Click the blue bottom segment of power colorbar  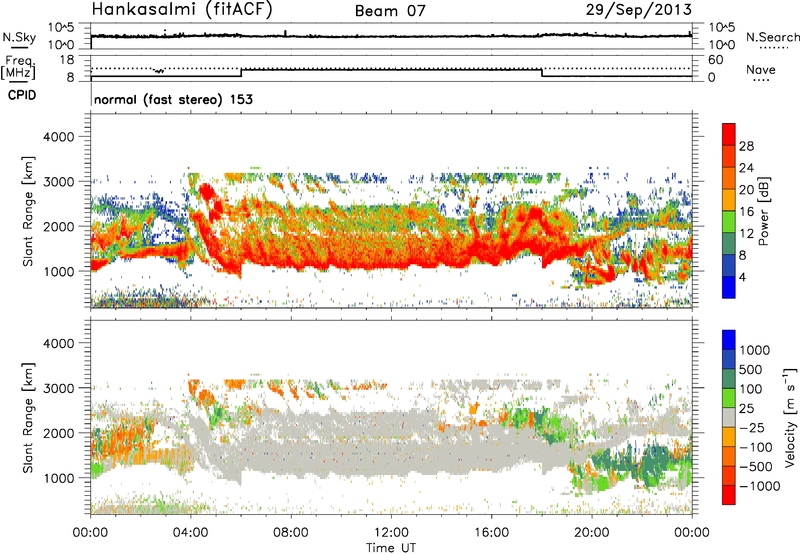[x=729, y=287]
